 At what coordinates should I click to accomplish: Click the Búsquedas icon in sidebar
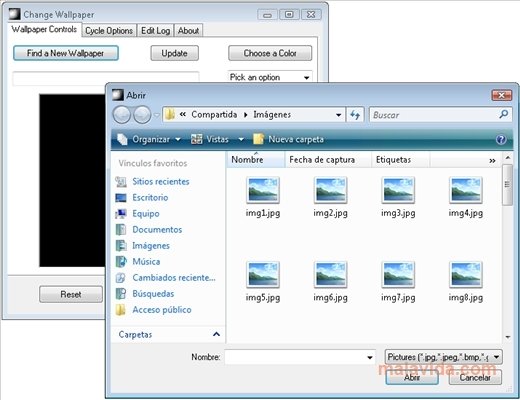tap(121, 294)
